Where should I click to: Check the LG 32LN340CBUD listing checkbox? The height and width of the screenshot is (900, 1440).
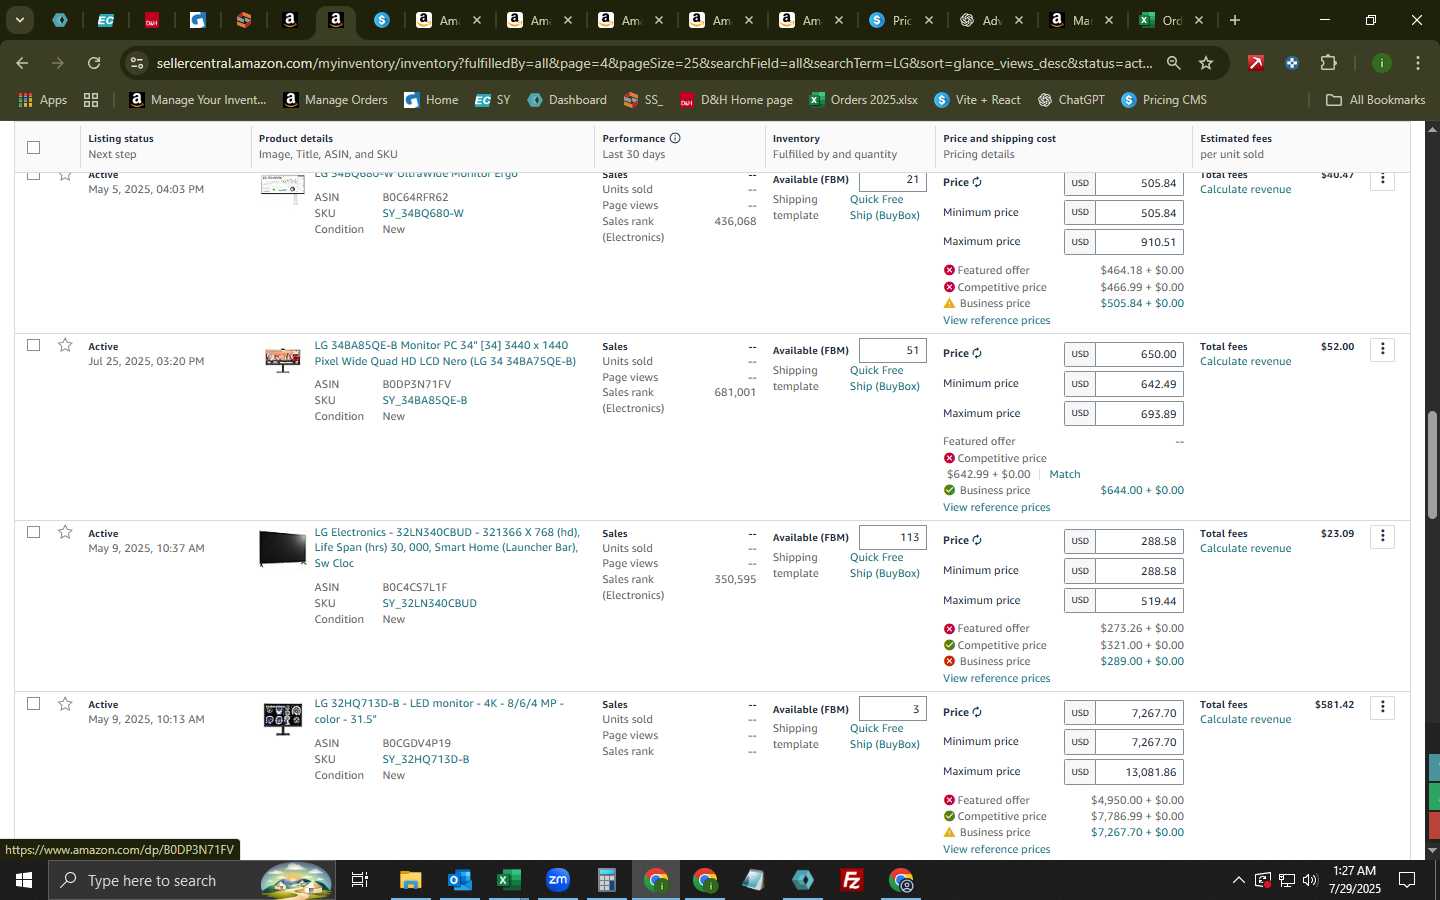(33, 532)
